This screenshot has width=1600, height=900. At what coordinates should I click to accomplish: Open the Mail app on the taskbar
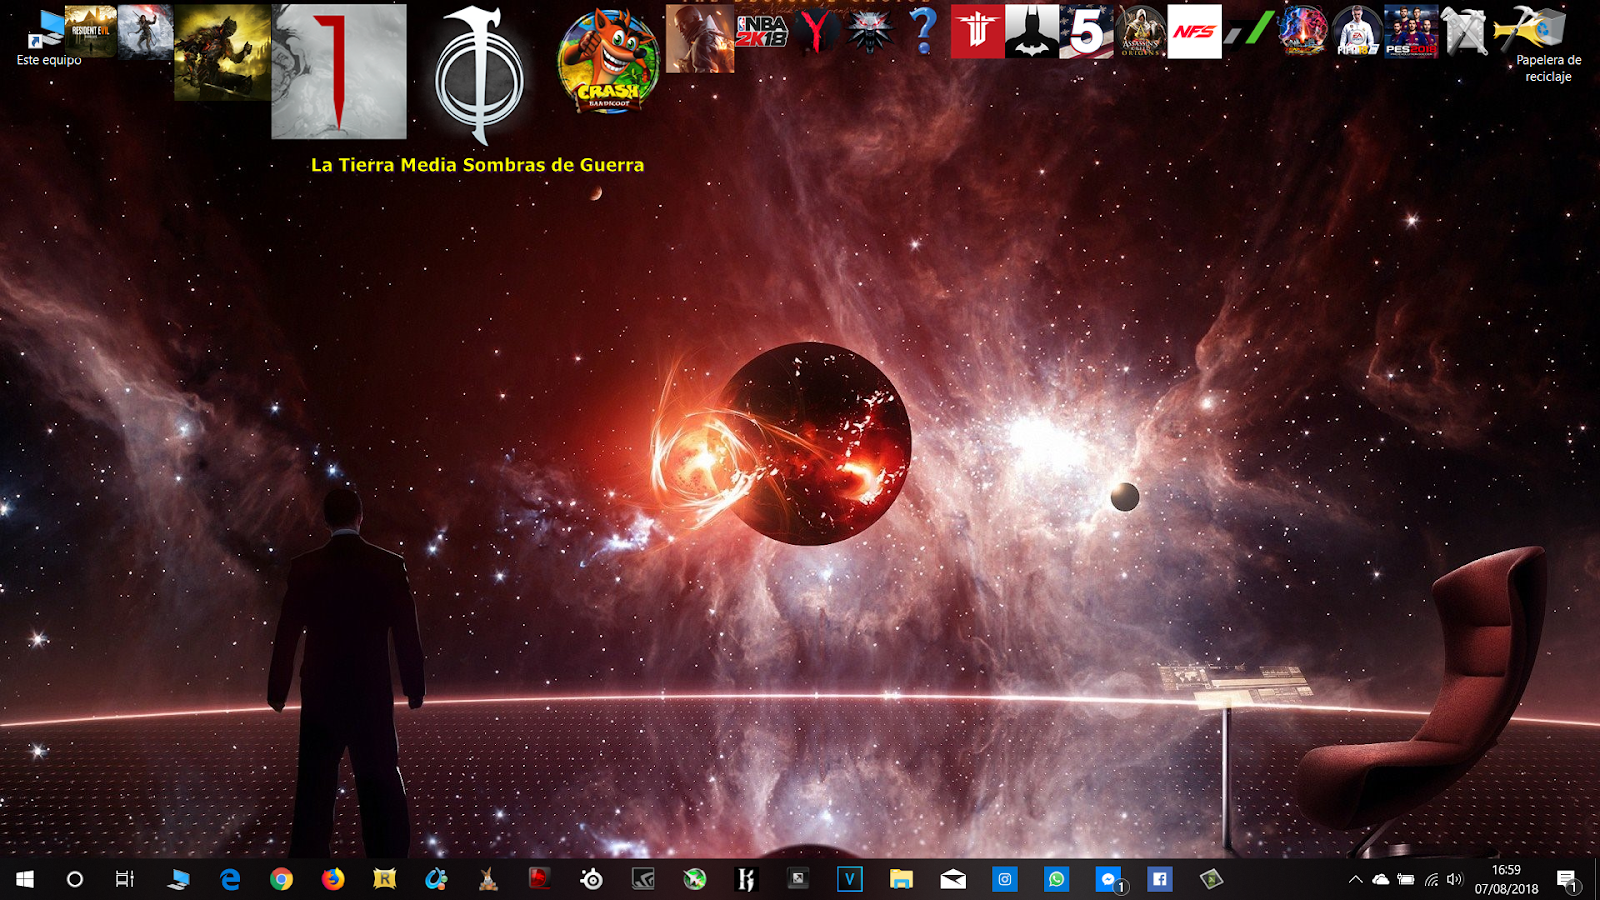pos(953,879)
